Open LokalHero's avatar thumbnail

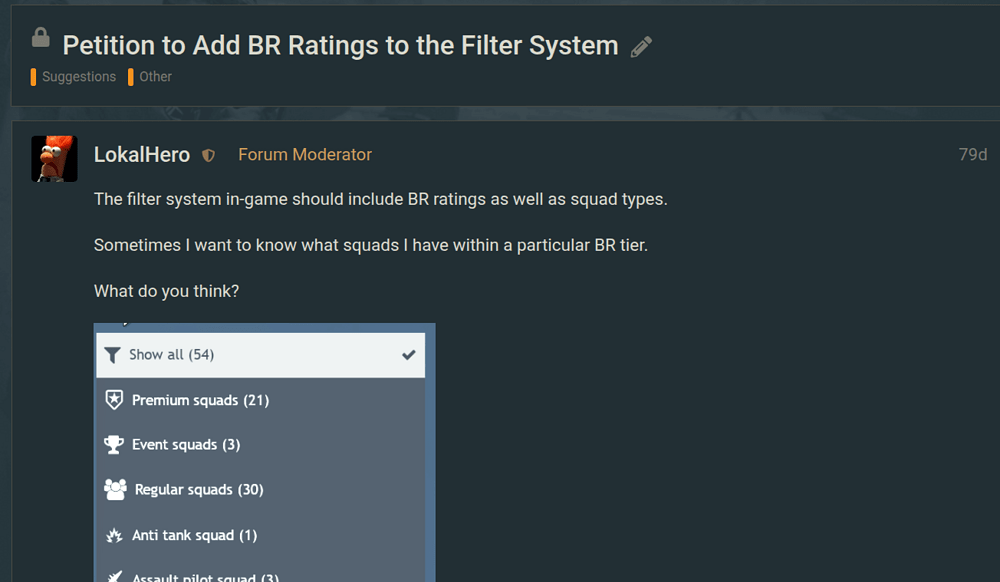tap(54, 158)
